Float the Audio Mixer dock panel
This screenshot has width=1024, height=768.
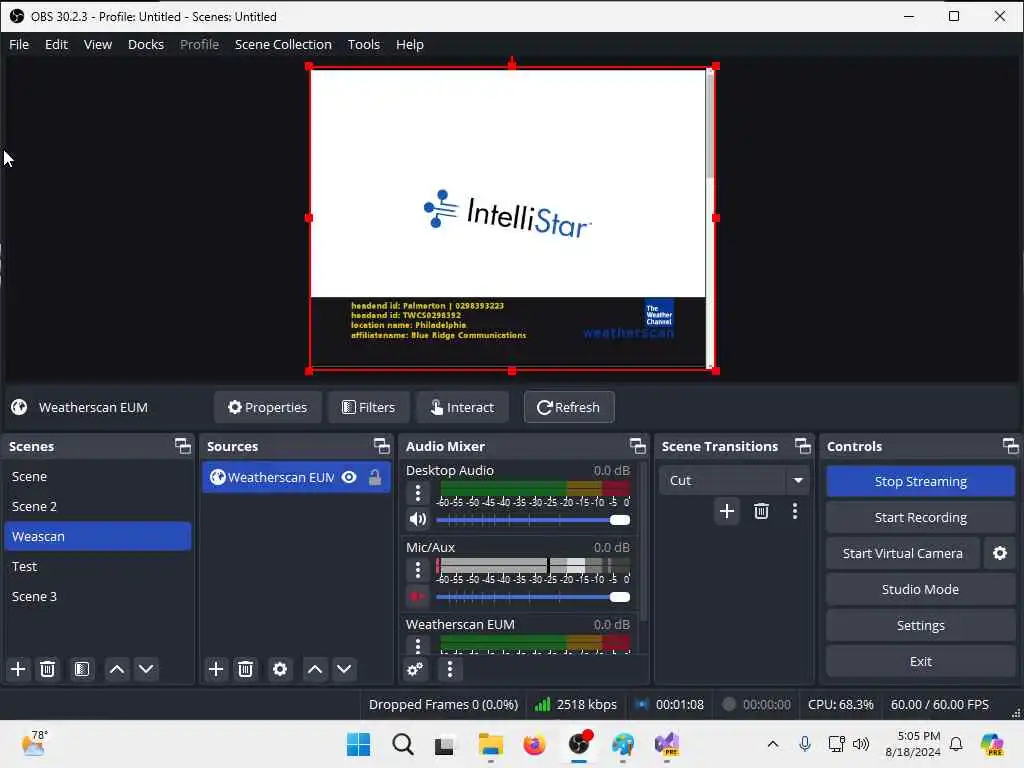pos(637,446)
